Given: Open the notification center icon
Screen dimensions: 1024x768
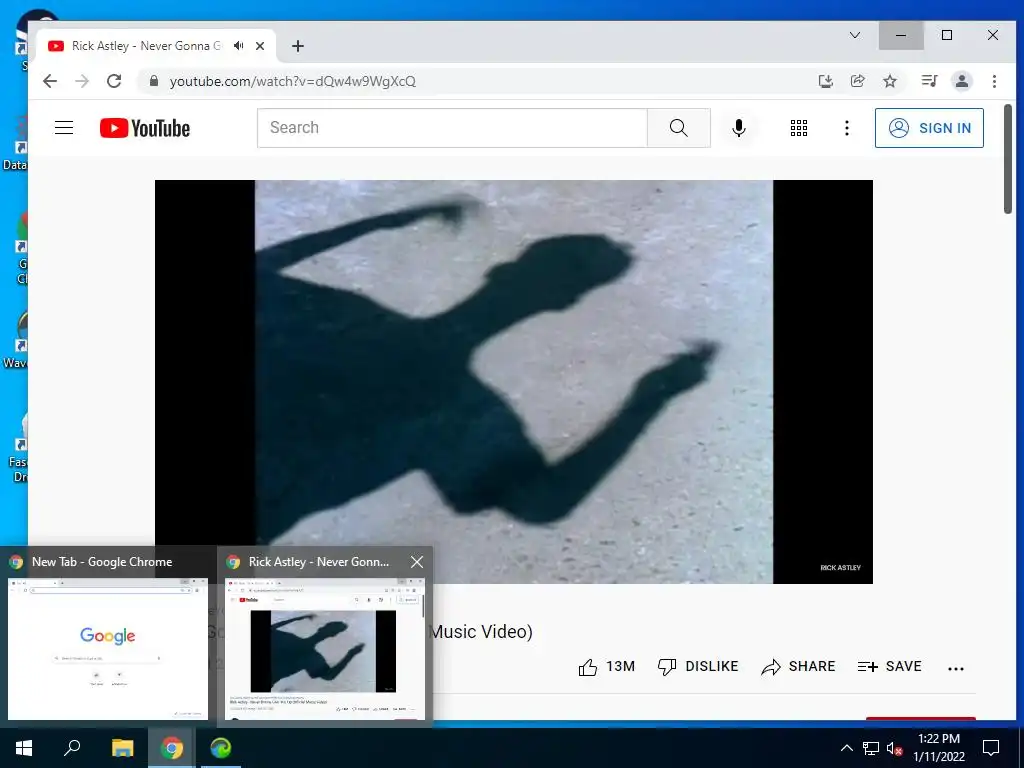Looking at the screenshot, I should (991, 748).
